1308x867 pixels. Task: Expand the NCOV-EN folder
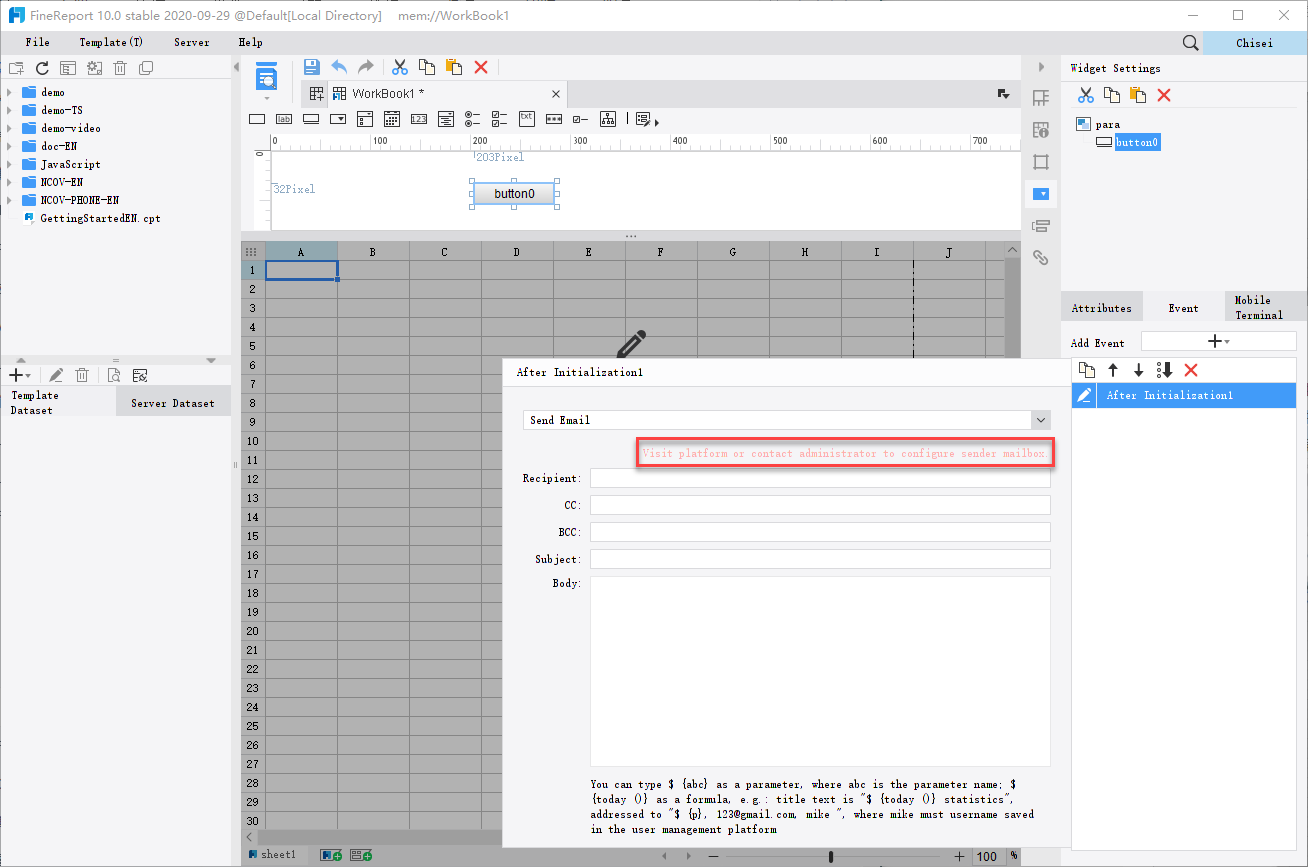coord(9,182)
